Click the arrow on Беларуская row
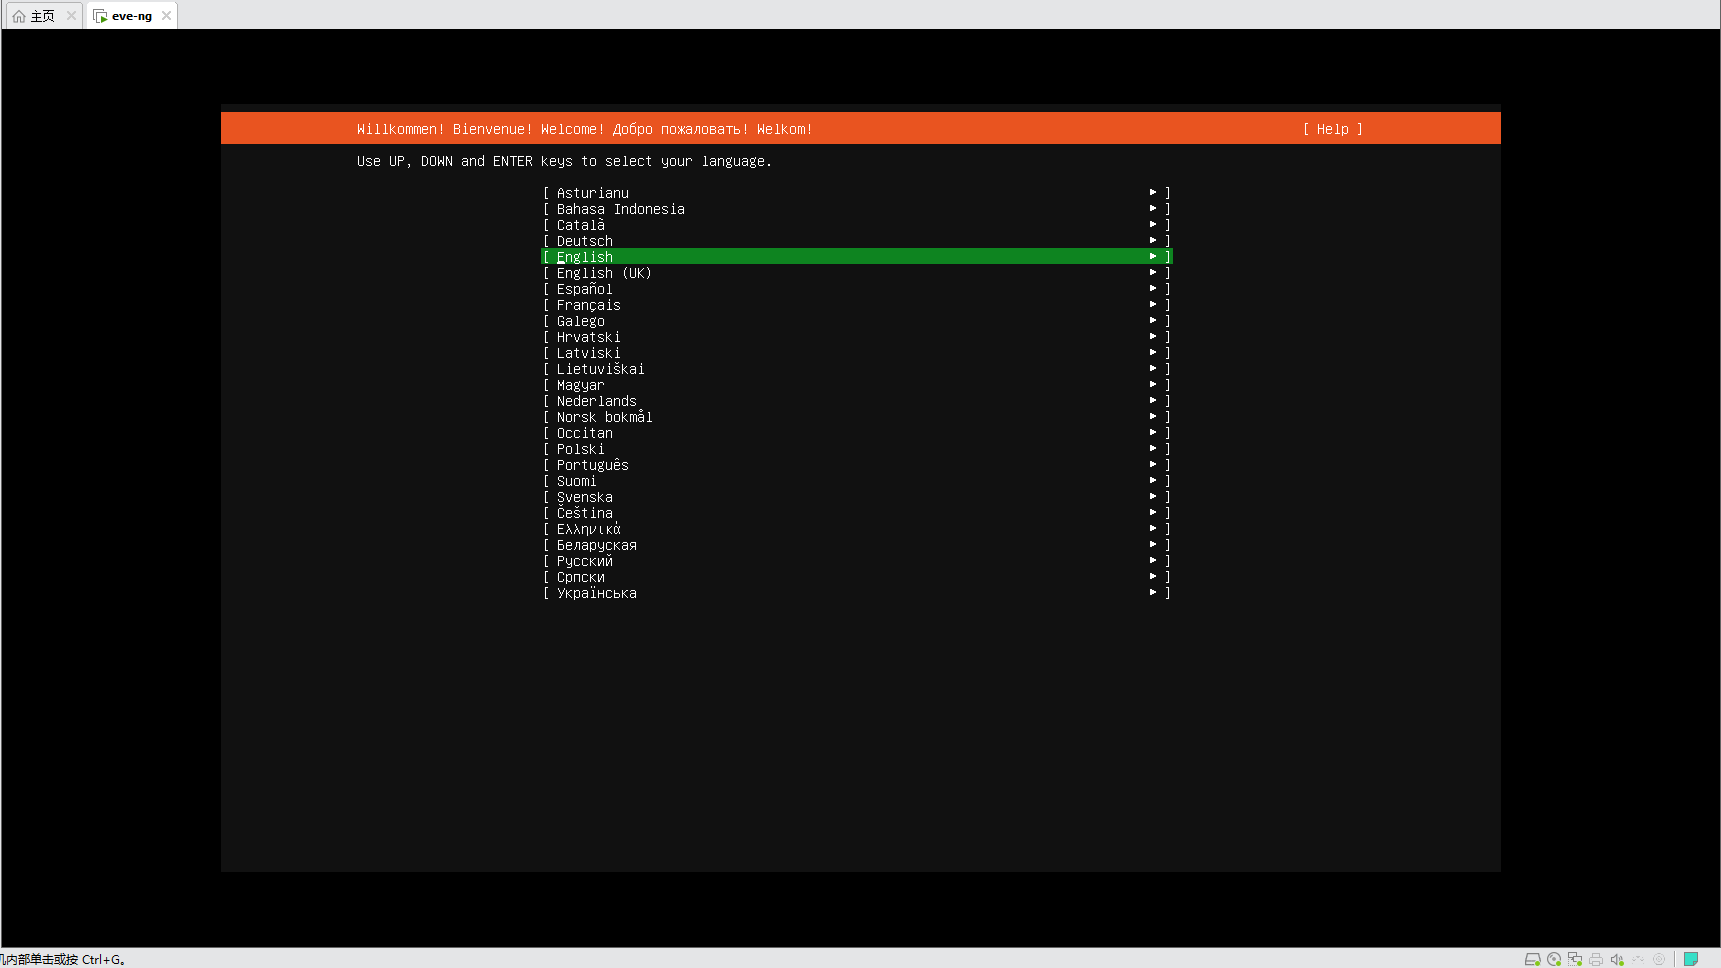 pyautogui.click(x=1153, y=544)
